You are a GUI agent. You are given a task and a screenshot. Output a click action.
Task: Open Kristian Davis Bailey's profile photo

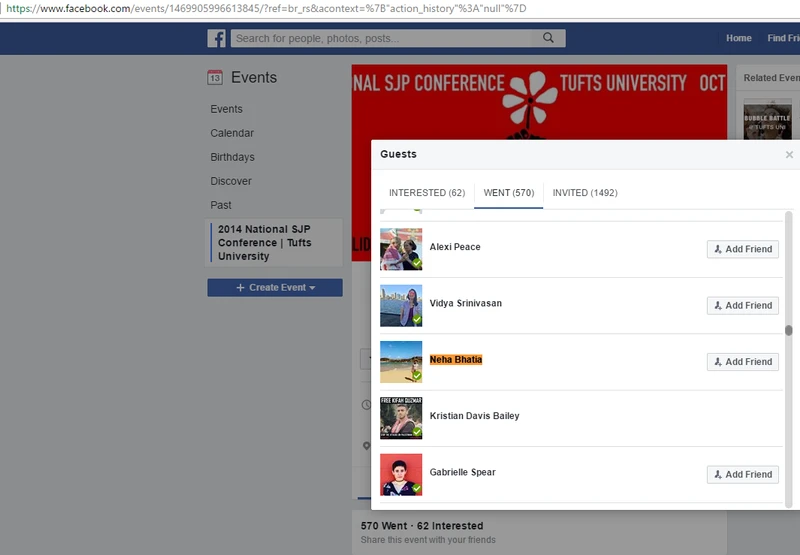pos(401,418)
